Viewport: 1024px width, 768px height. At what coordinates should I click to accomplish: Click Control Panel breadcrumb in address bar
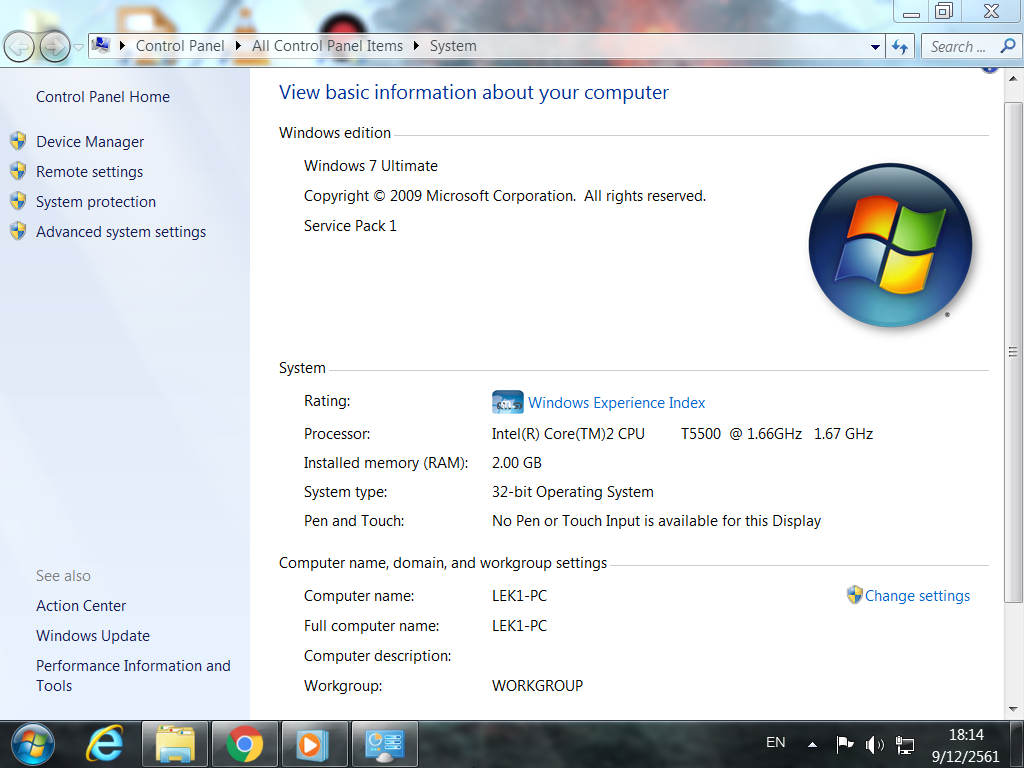click(180, 46)
